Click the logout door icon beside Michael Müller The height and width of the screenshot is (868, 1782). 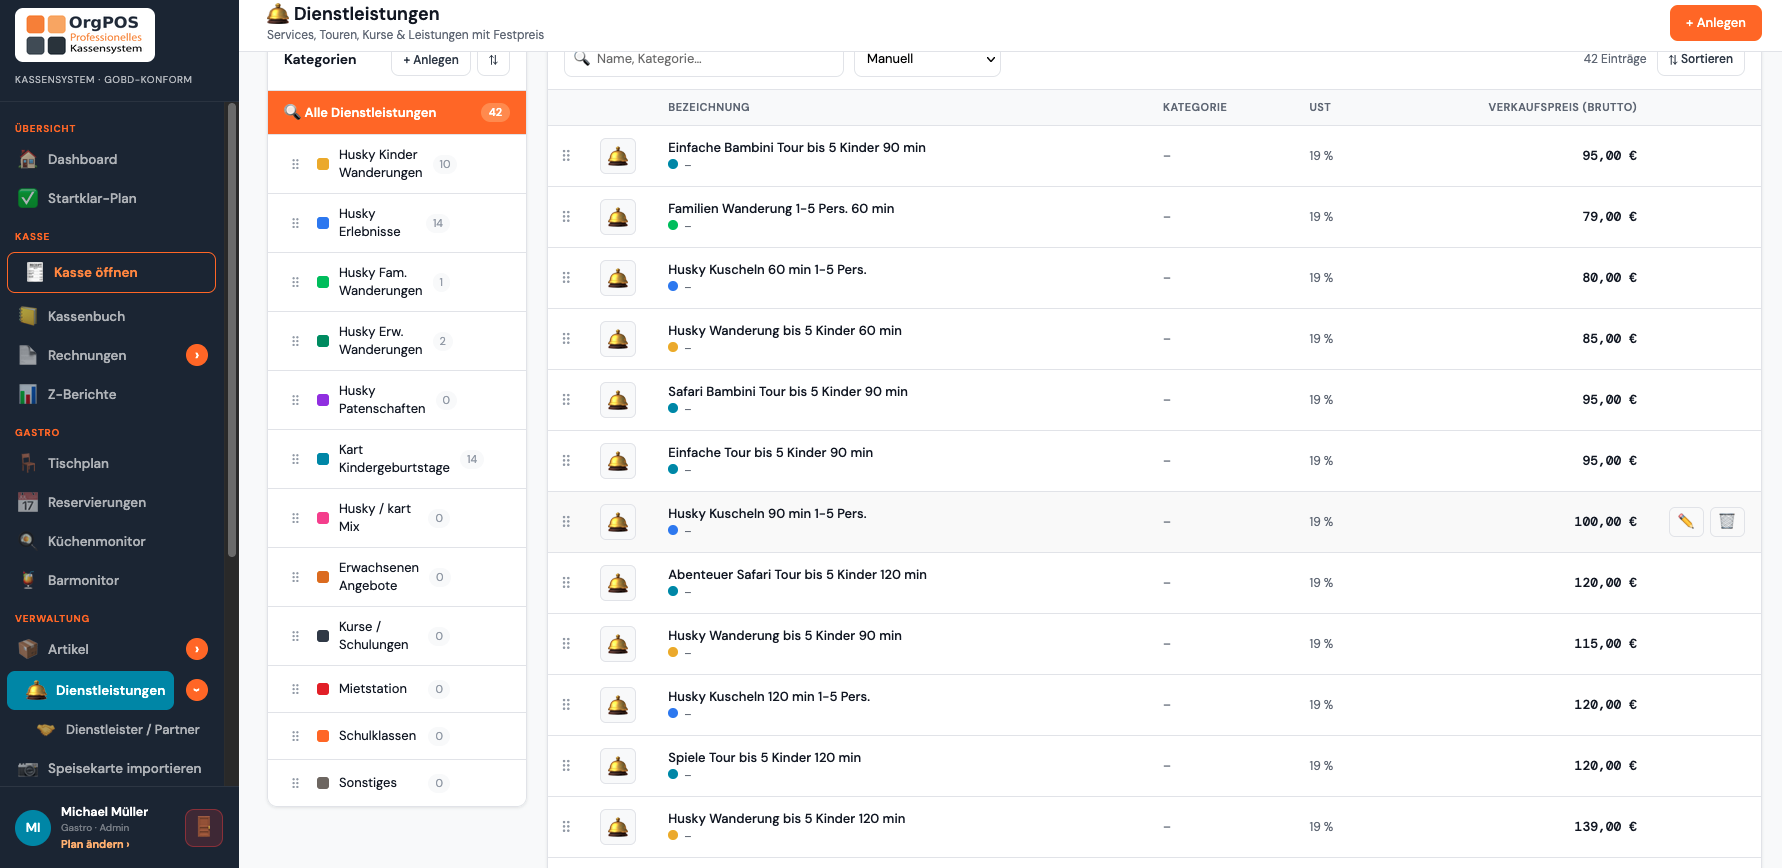[x=204, y=828]
